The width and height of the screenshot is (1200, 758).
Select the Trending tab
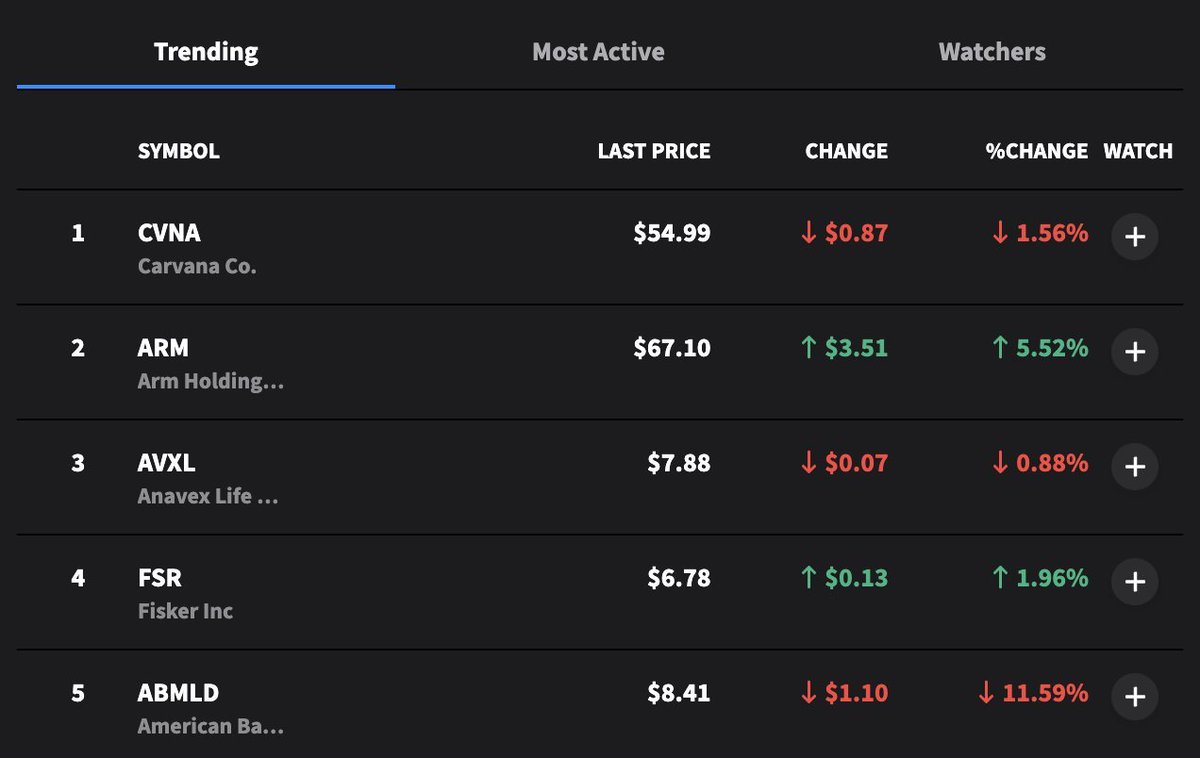point(206,52)
